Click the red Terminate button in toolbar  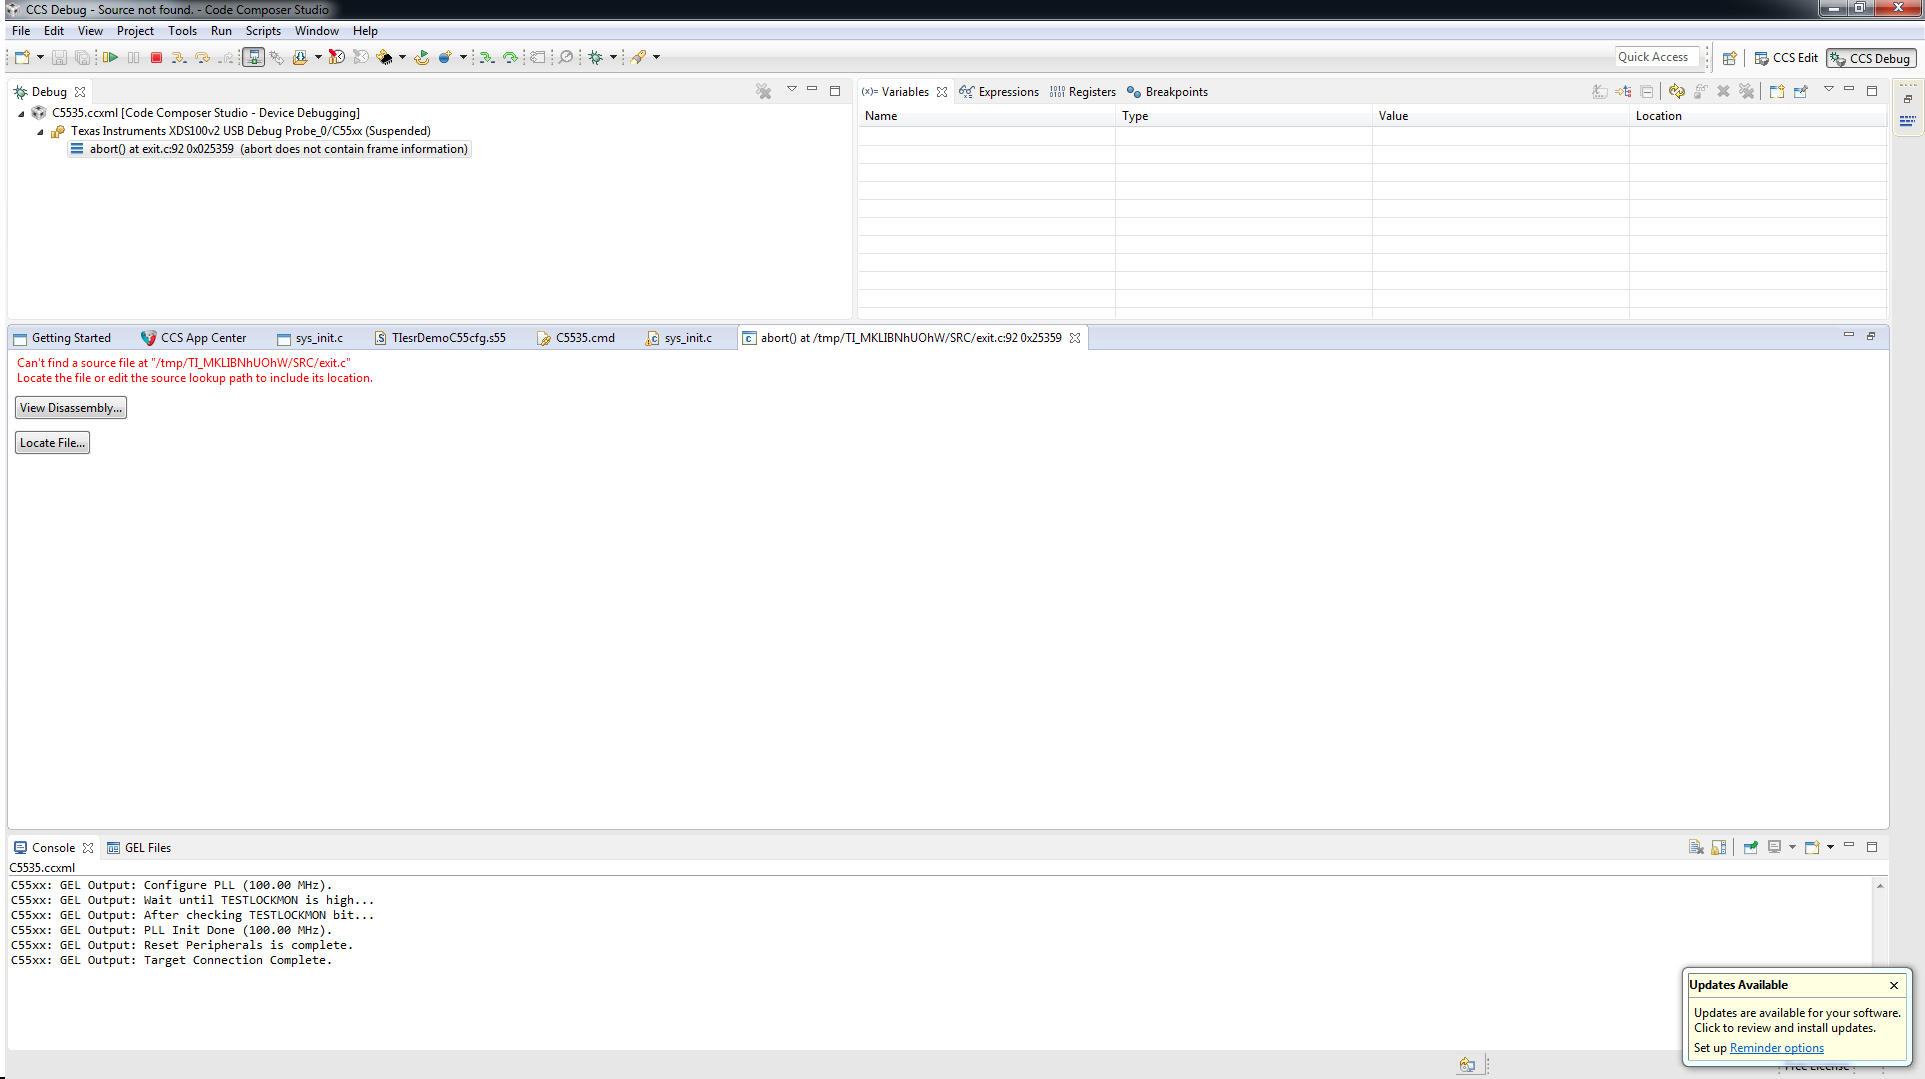(x=156, y=58)
